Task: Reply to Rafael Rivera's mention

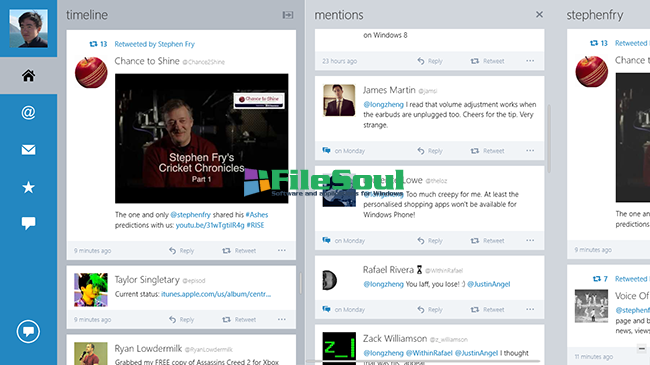Action: 430,309
